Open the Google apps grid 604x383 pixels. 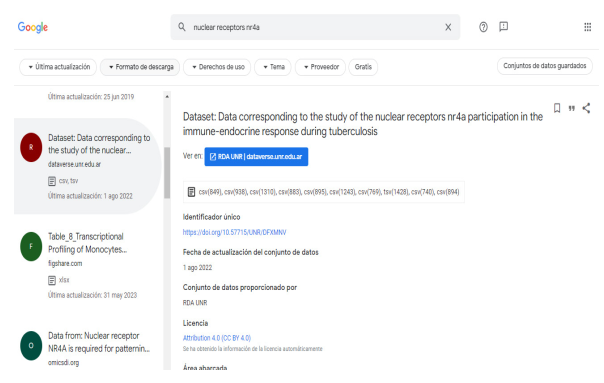tap(587, 27)
